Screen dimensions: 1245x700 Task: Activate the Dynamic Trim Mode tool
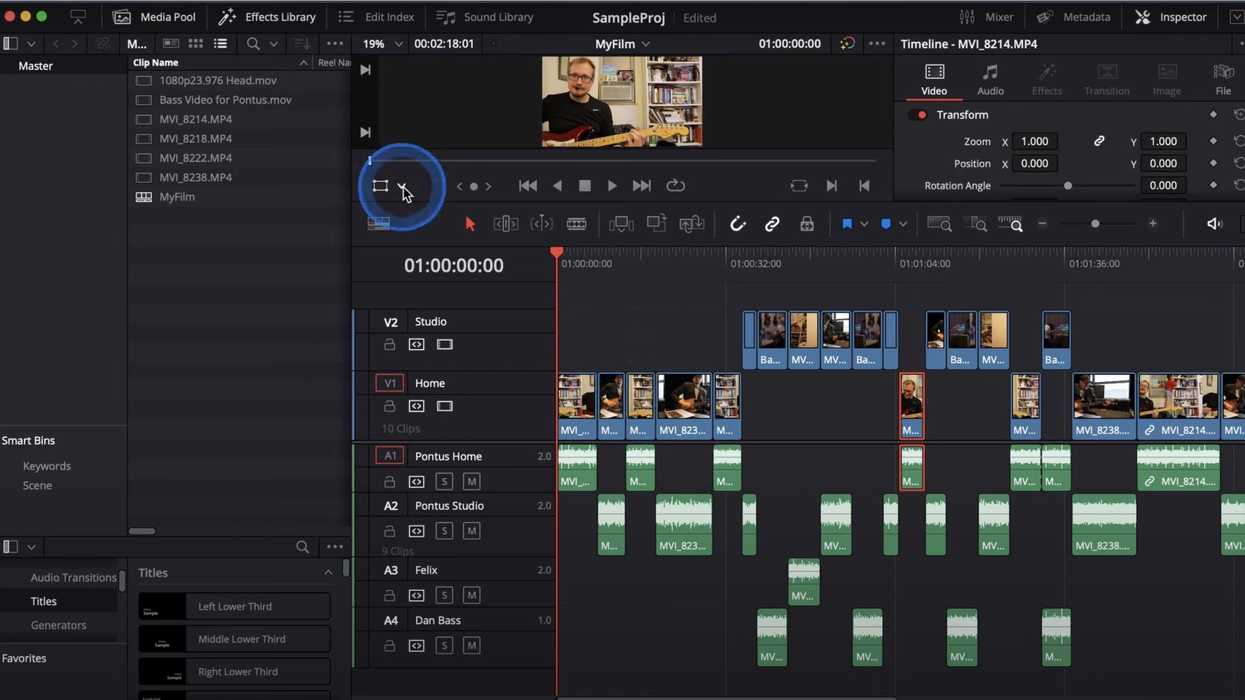coord(541,224)
